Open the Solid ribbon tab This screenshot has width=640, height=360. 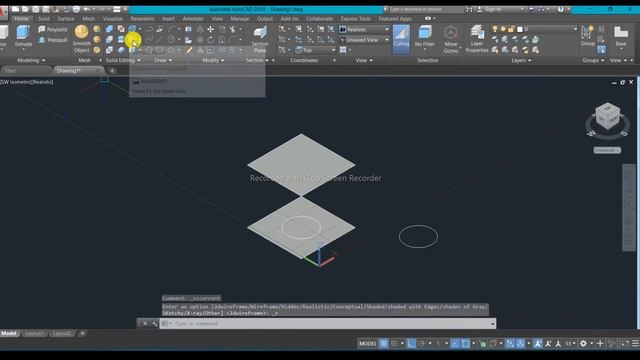pos(44,19)
